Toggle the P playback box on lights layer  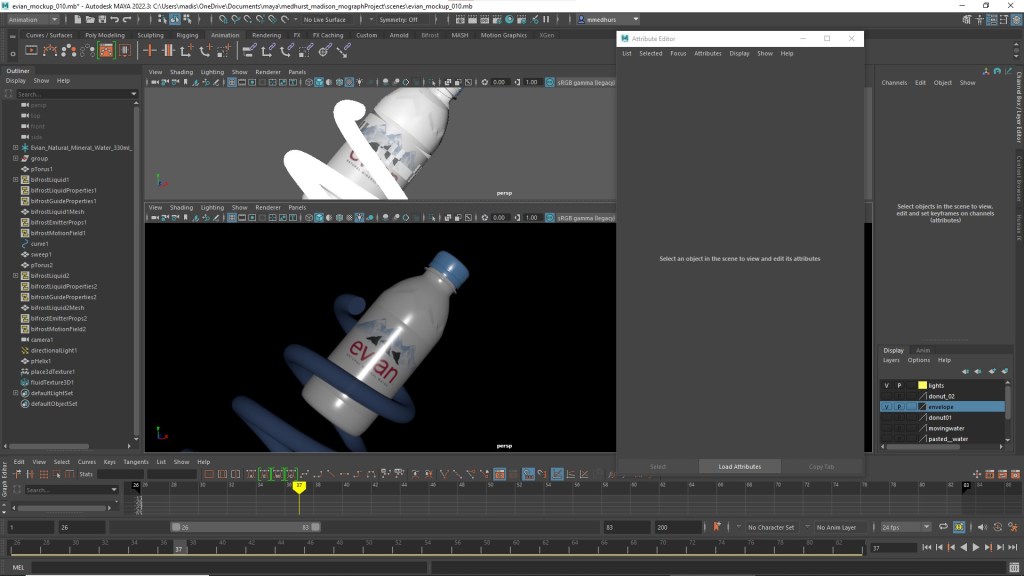(x=898, y=385)
